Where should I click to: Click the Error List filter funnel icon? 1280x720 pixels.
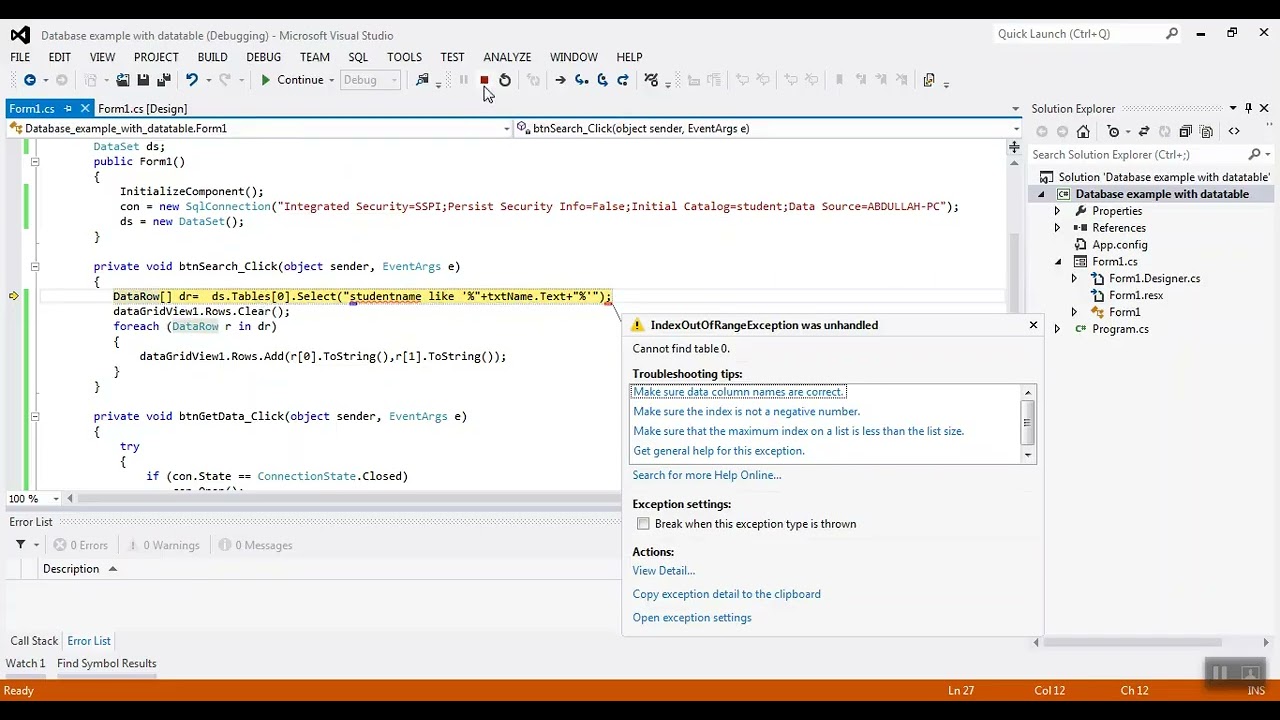20,545
